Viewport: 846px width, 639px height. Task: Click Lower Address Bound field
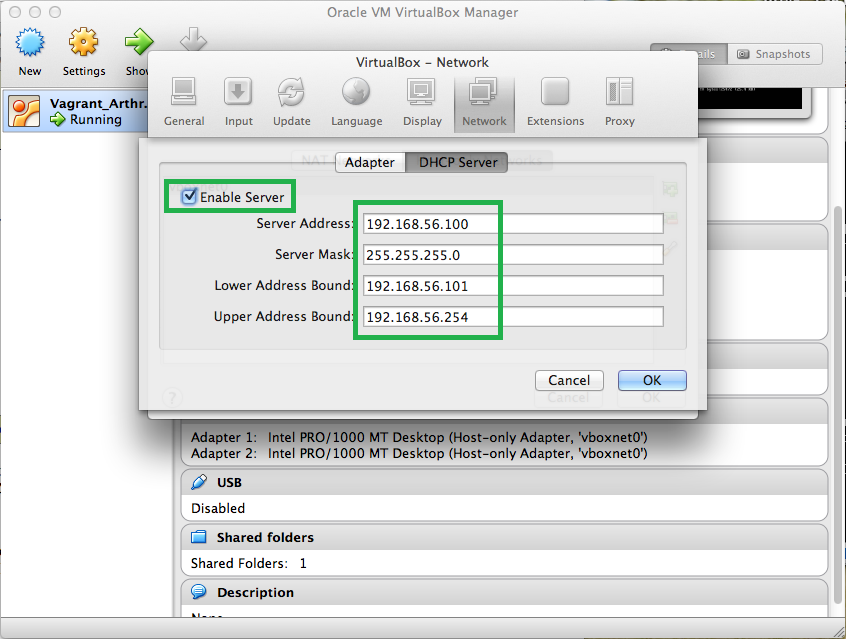pos(513,286)
